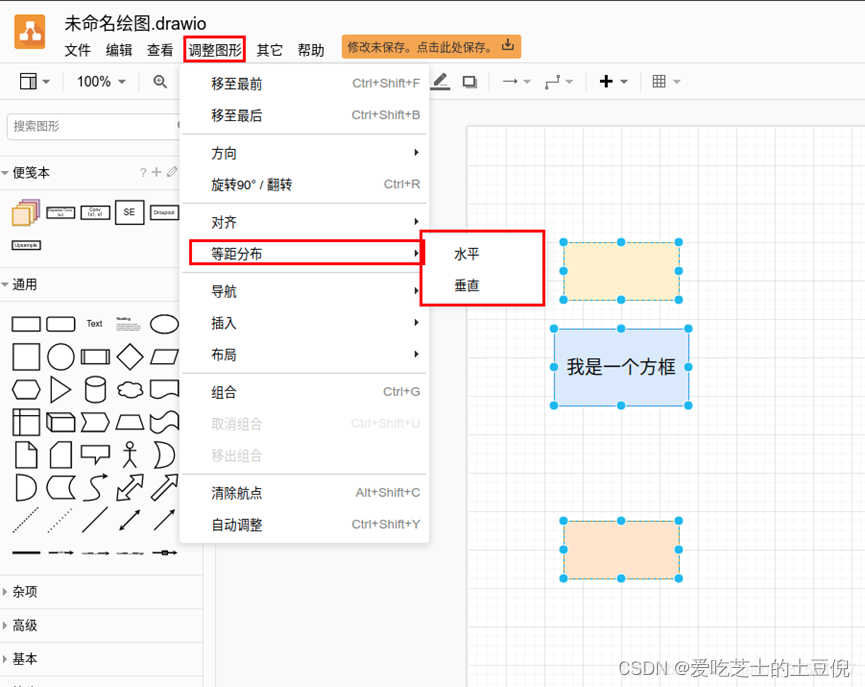The image size is (865, 687).
Task: Select the cylinder shape in General palette
Action: click(x=95, y=390)
